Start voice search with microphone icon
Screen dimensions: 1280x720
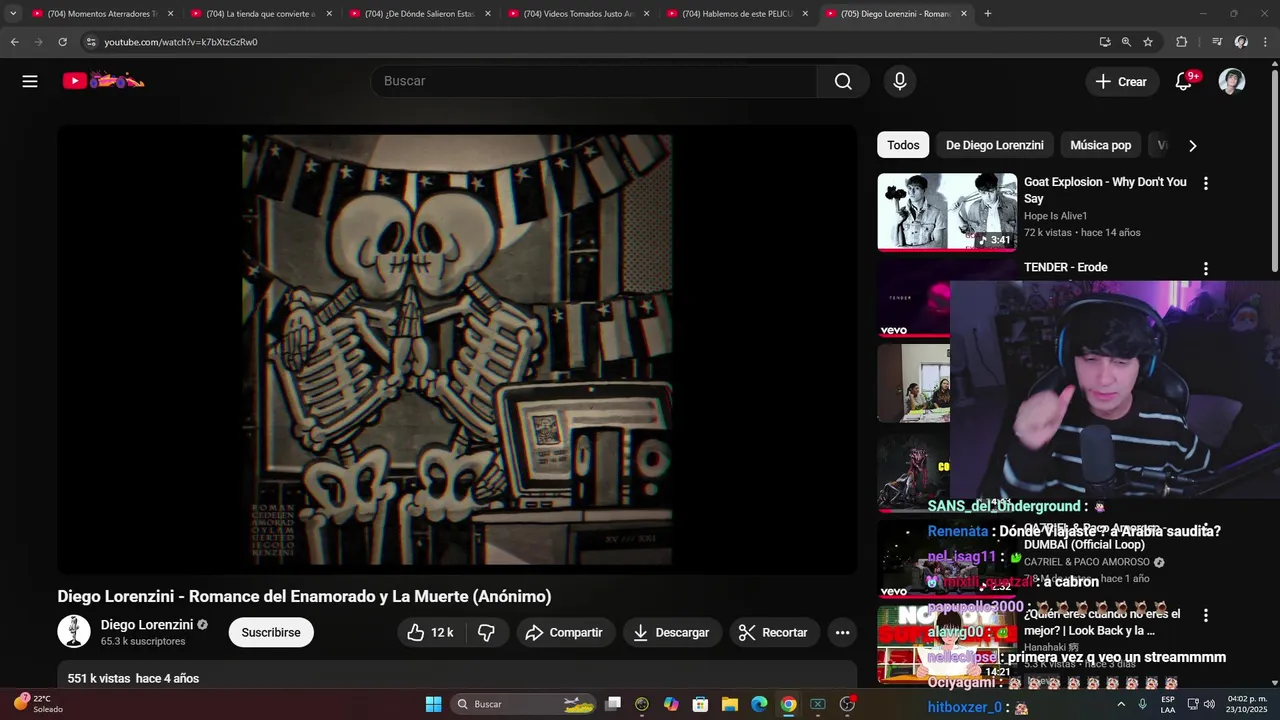click(x=900, y=81)
